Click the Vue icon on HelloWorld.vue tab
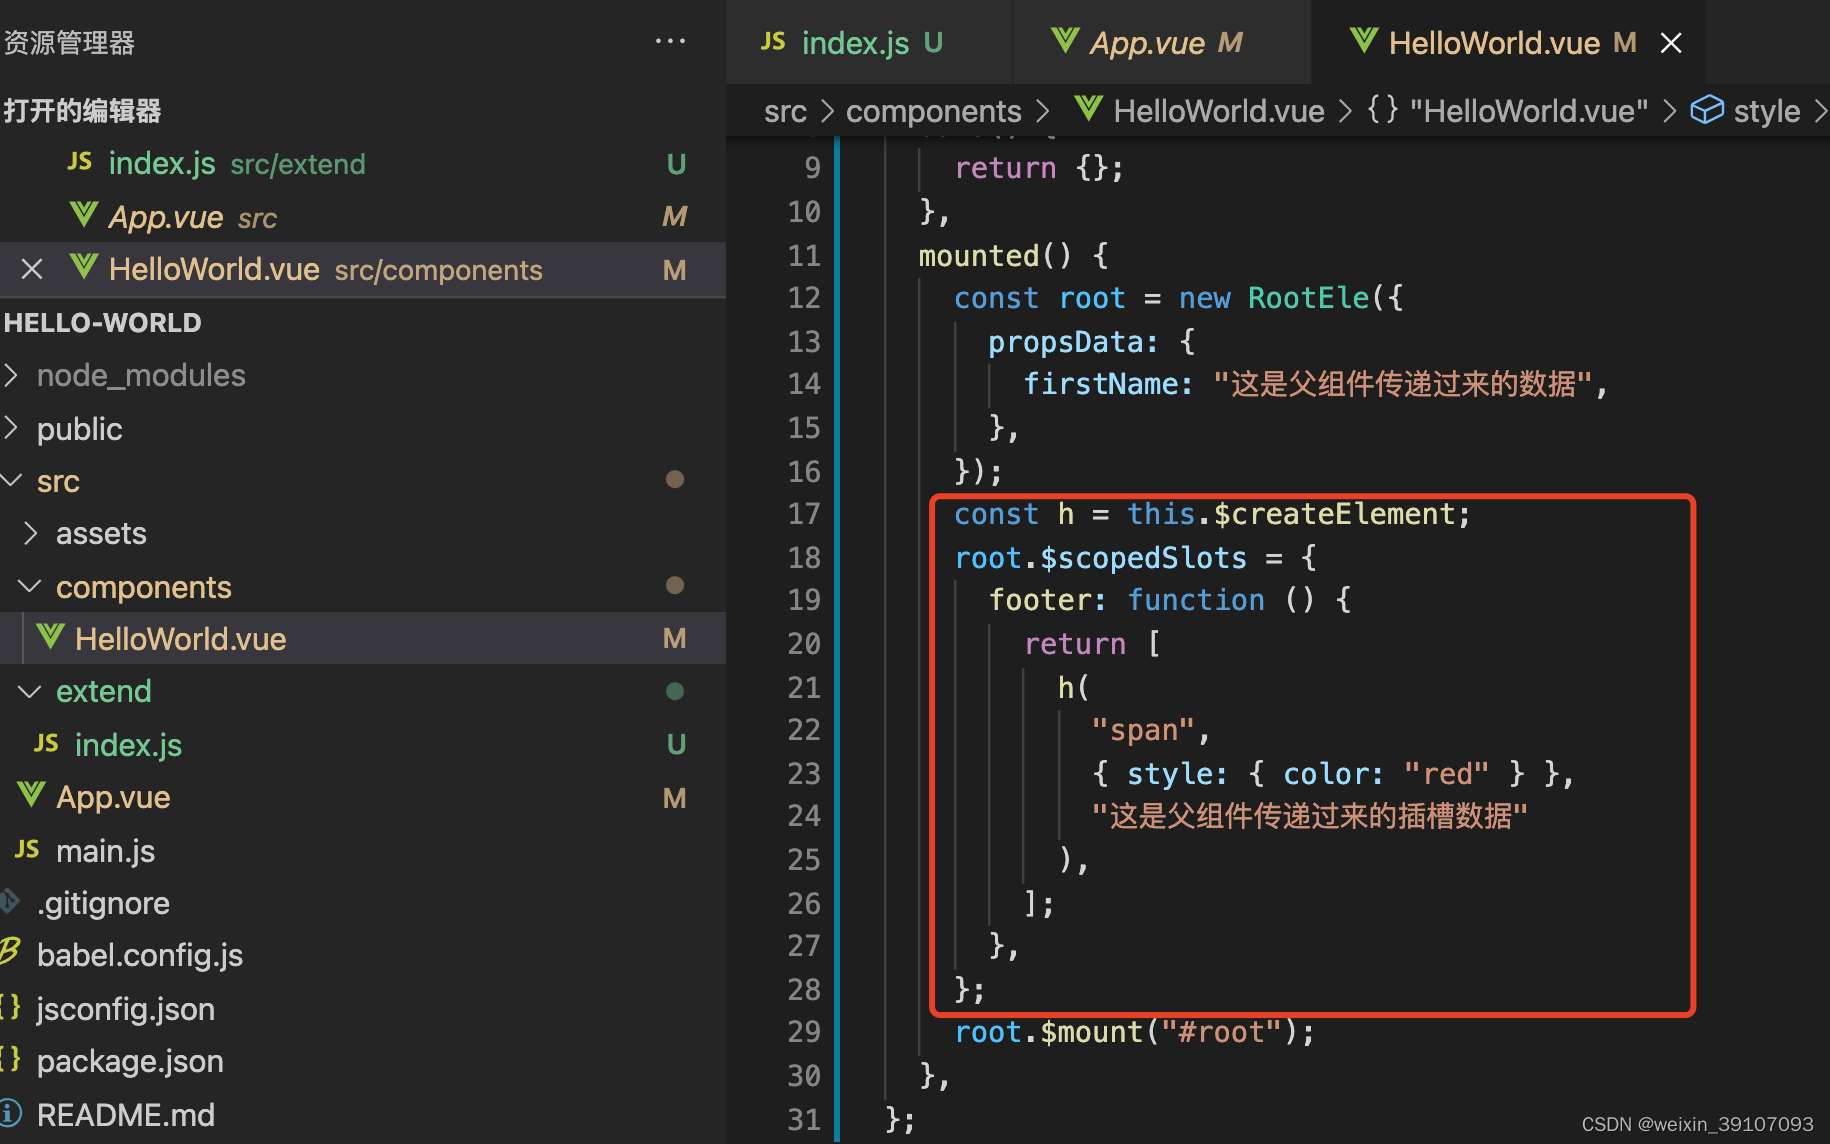The width and height of the screenshot is (1830, 1144). pos(1364,41)
